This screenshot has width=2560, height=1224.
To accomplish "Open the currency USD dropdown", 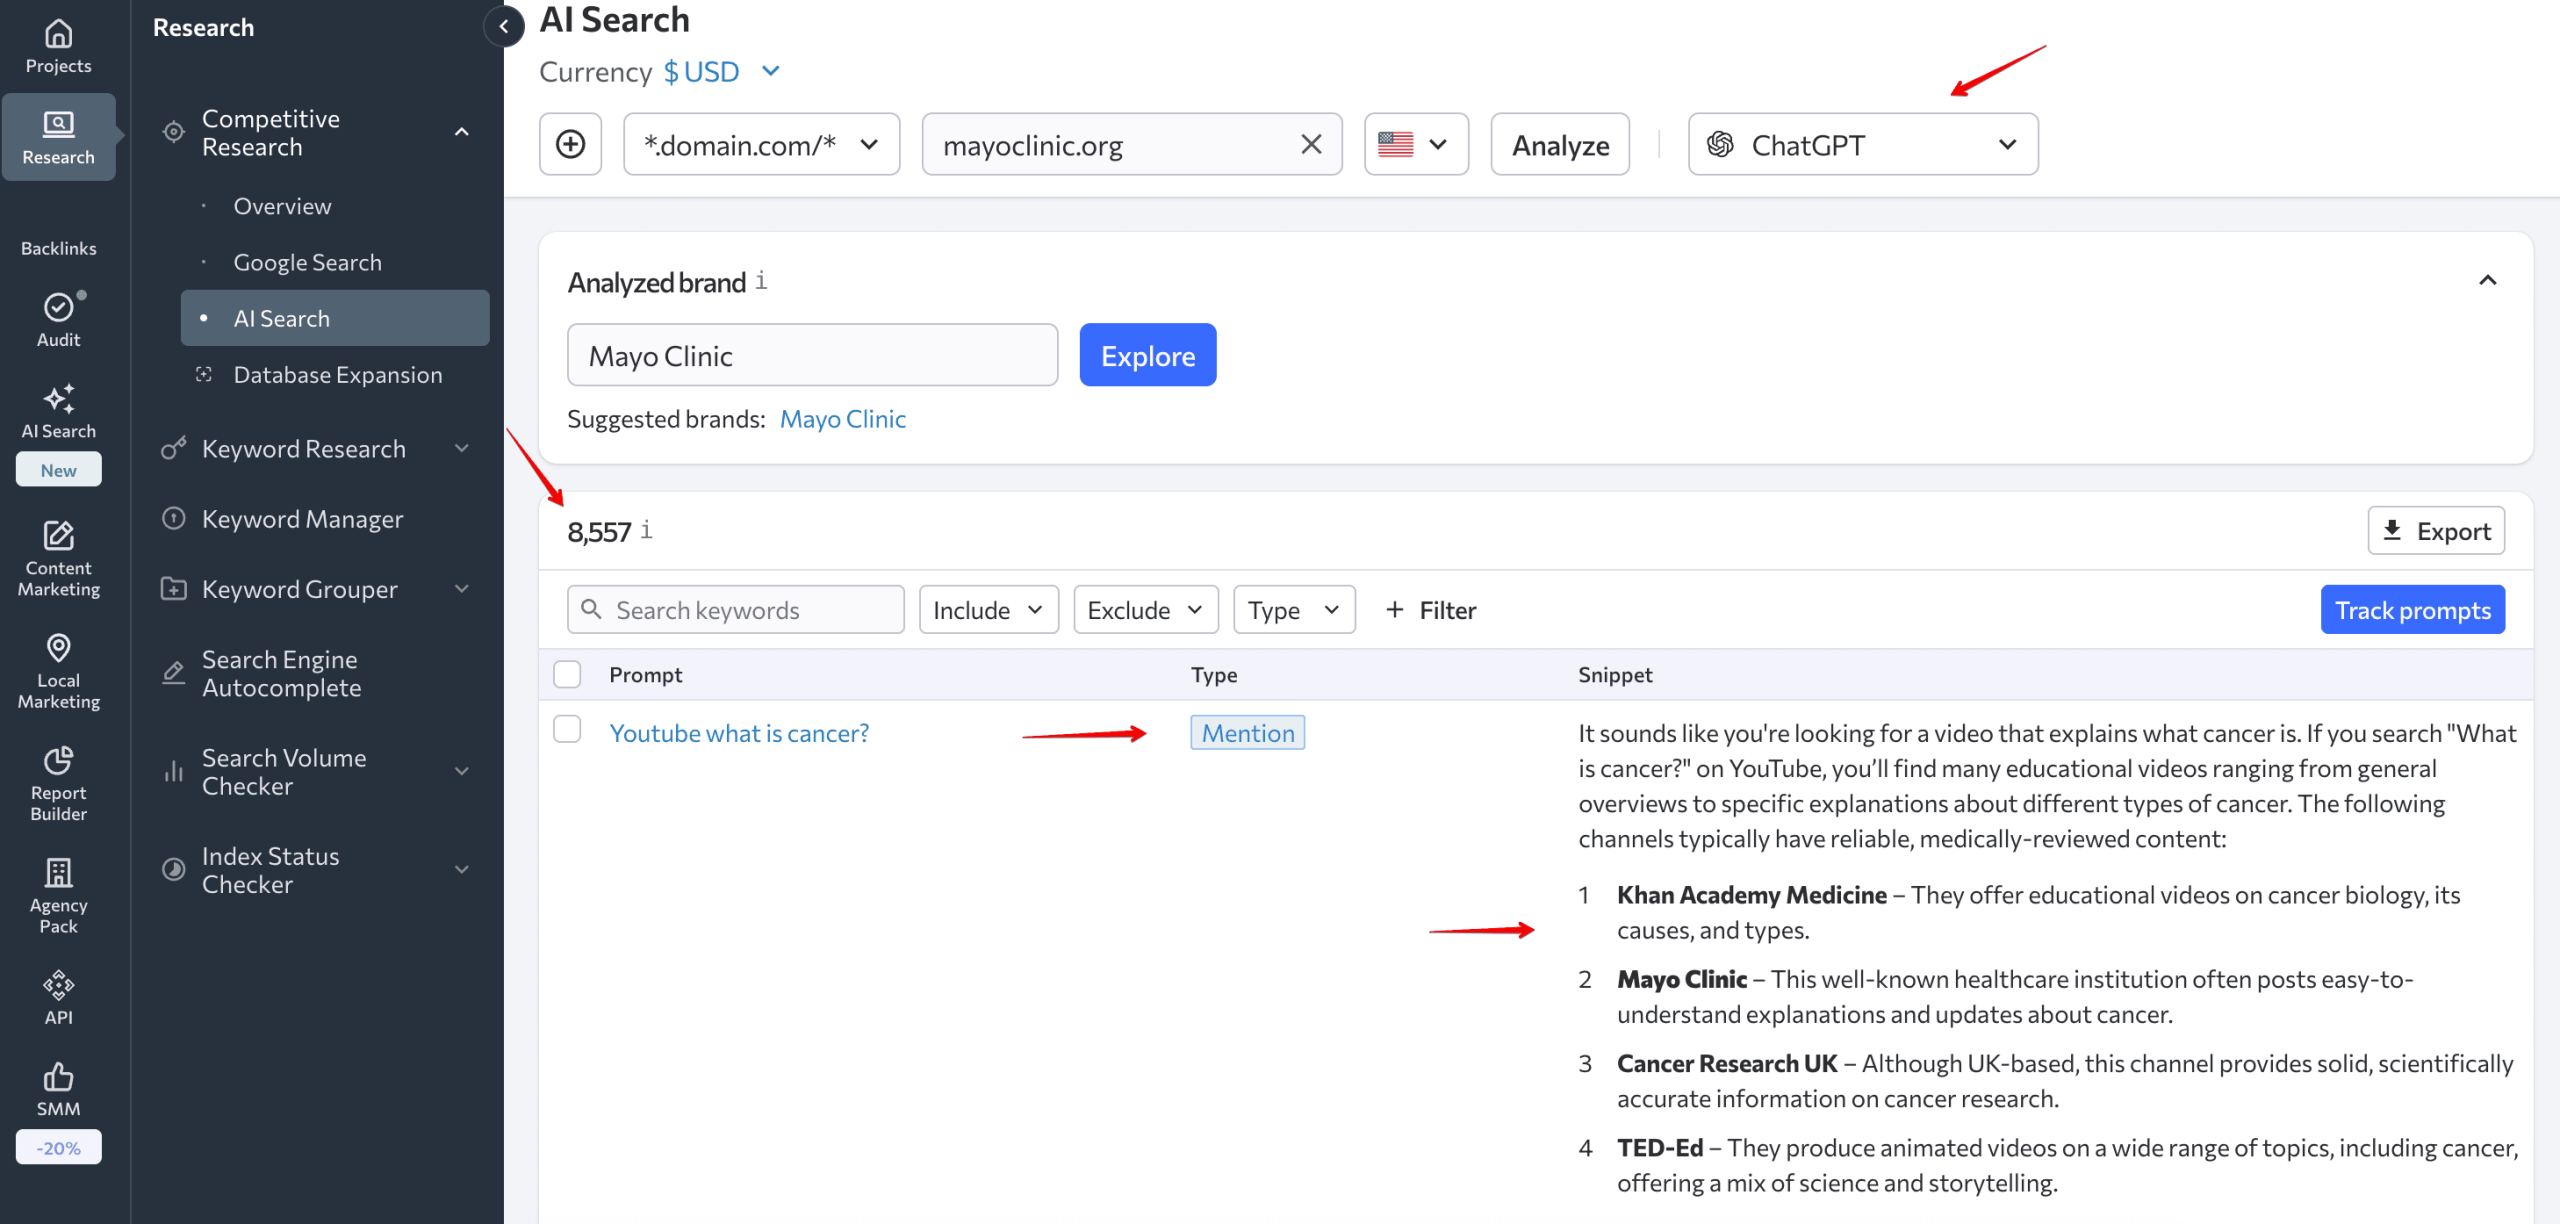I will (x=722, y=71).
